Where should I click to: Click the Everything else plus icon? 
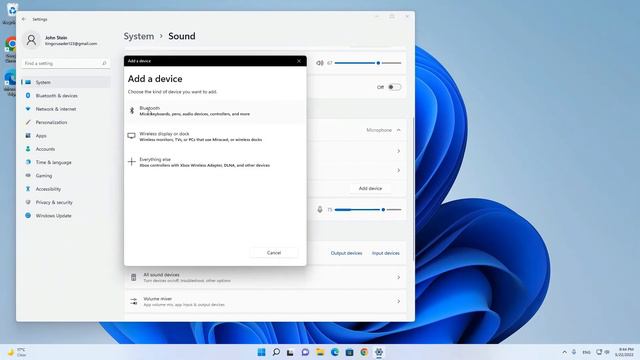[x=131, y=162]
